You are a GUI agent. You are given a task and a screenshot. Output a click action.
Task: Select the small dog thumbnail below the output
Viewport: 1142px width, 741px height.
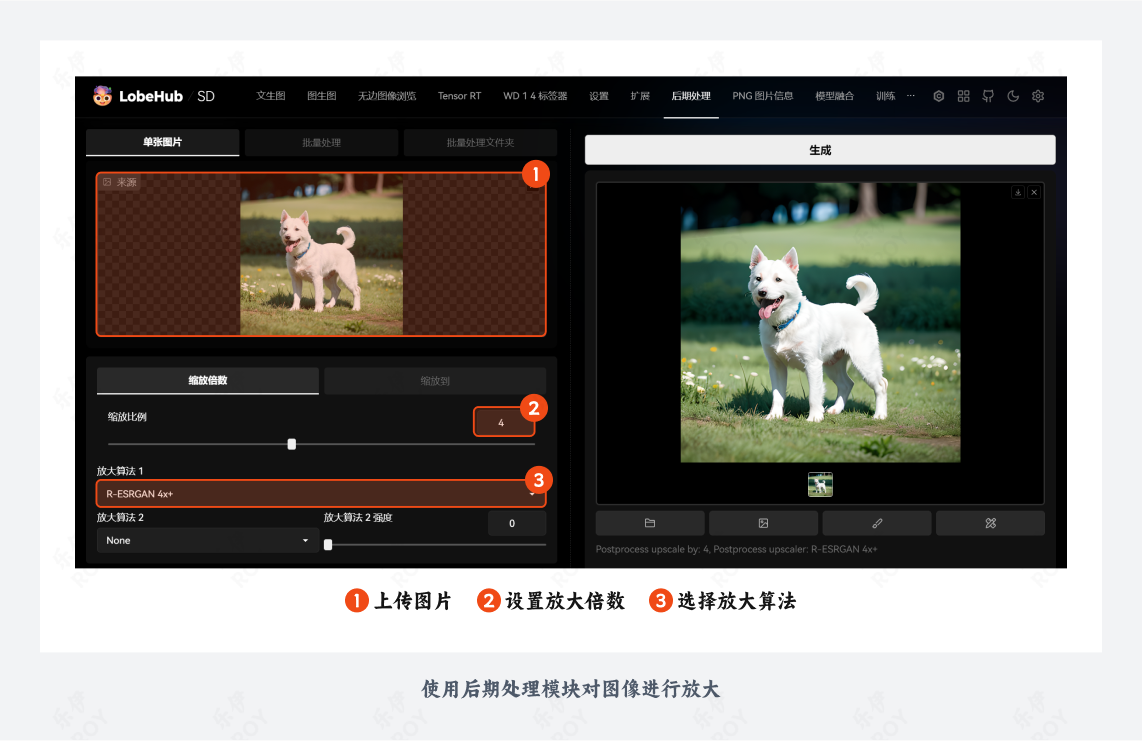point(820,485)
